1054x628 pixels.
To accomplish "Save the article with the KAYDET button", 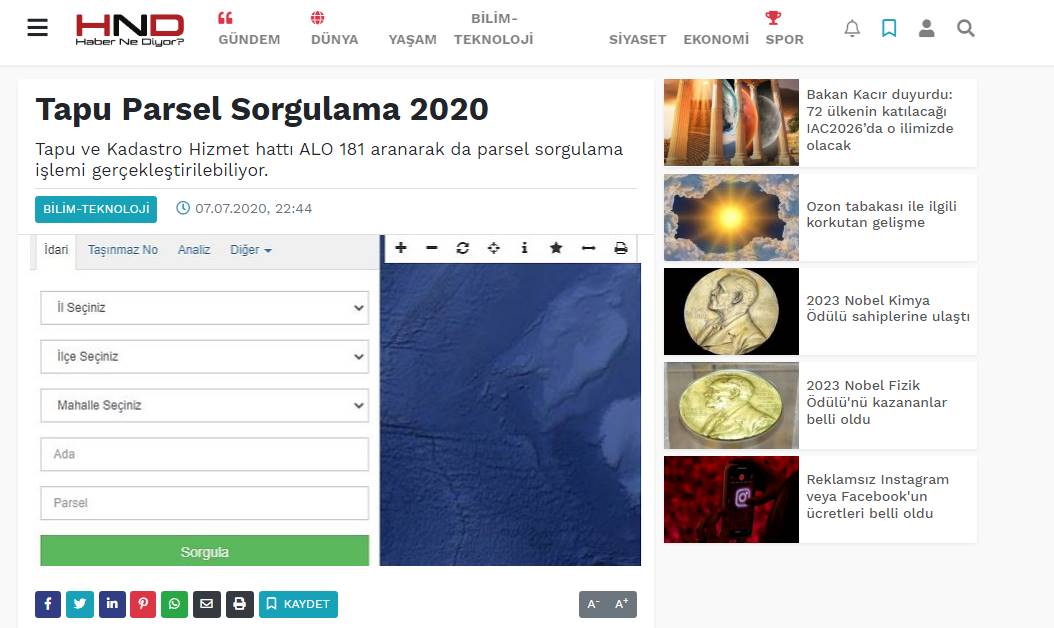I will 298,604.
